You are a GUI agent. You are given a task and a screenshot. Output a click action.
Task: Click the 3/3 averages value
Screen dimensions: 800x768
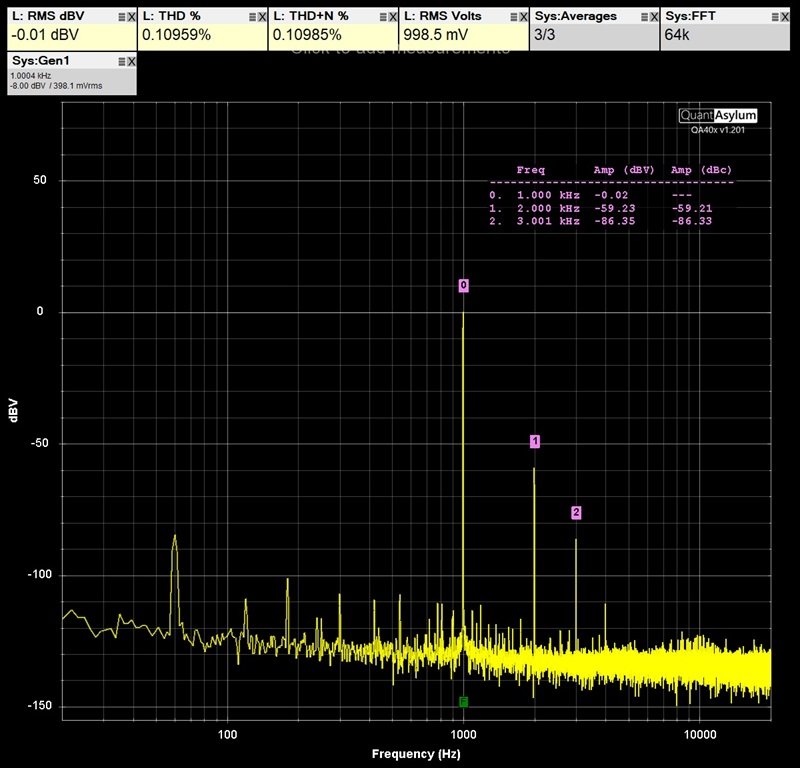(544, 35)
